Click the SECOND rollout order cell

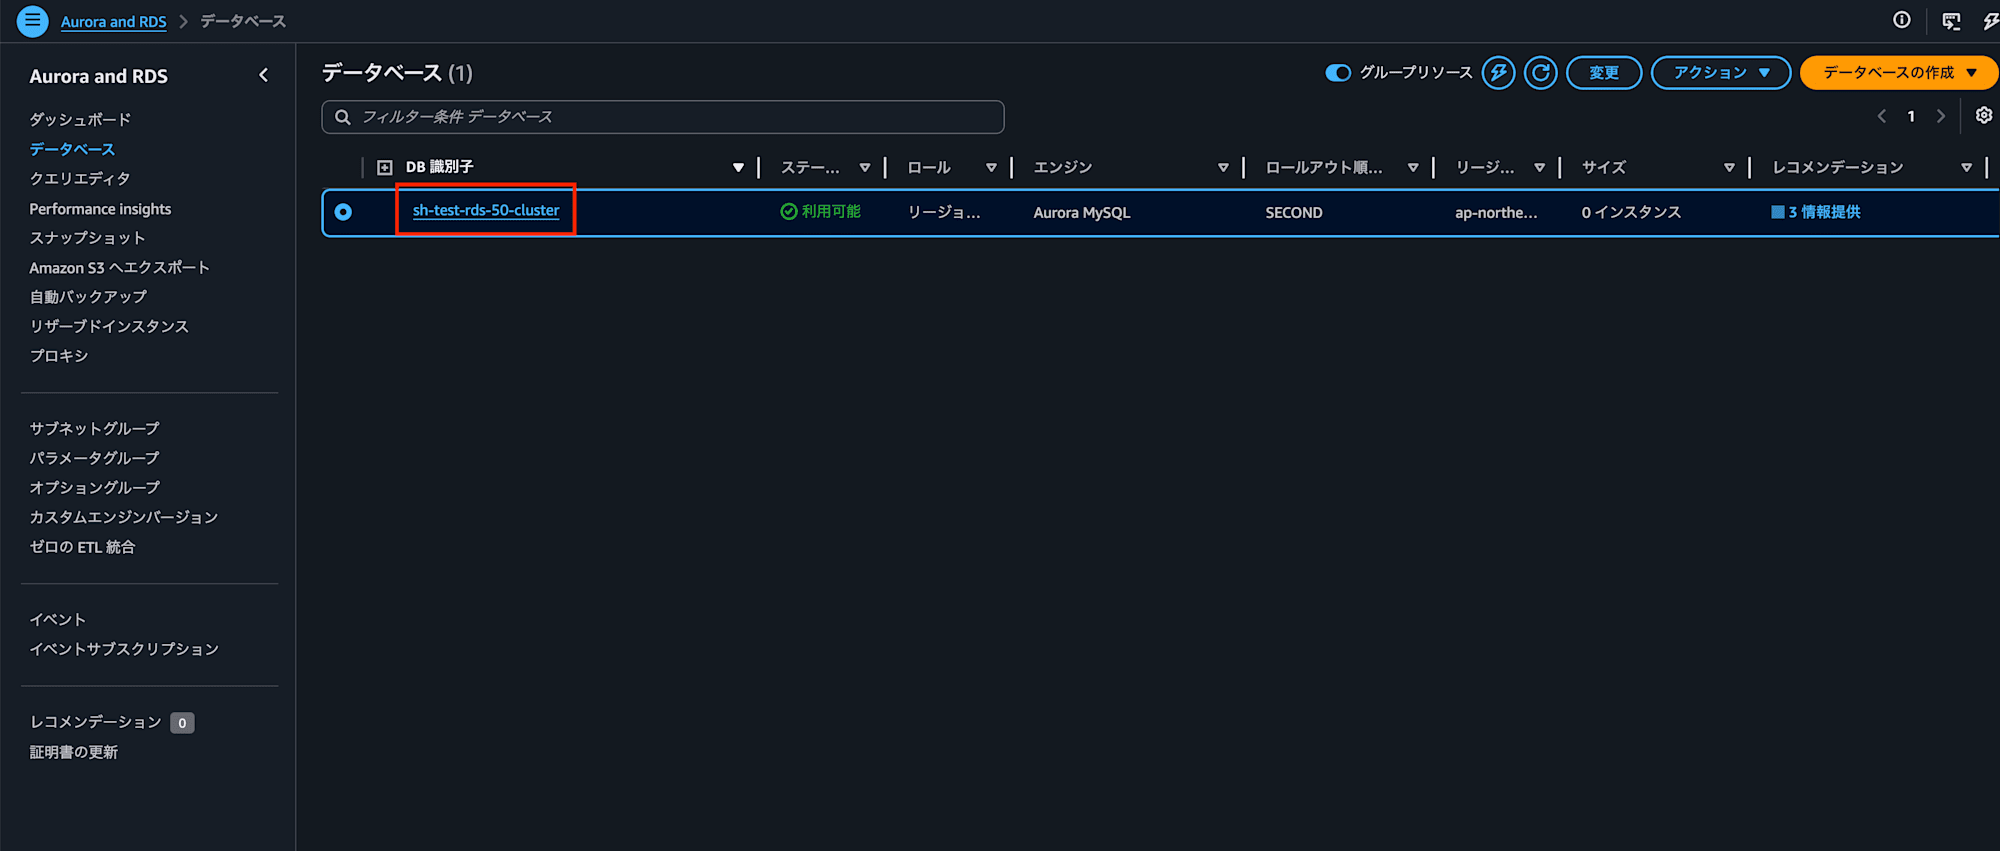[x=1294, y=212]
